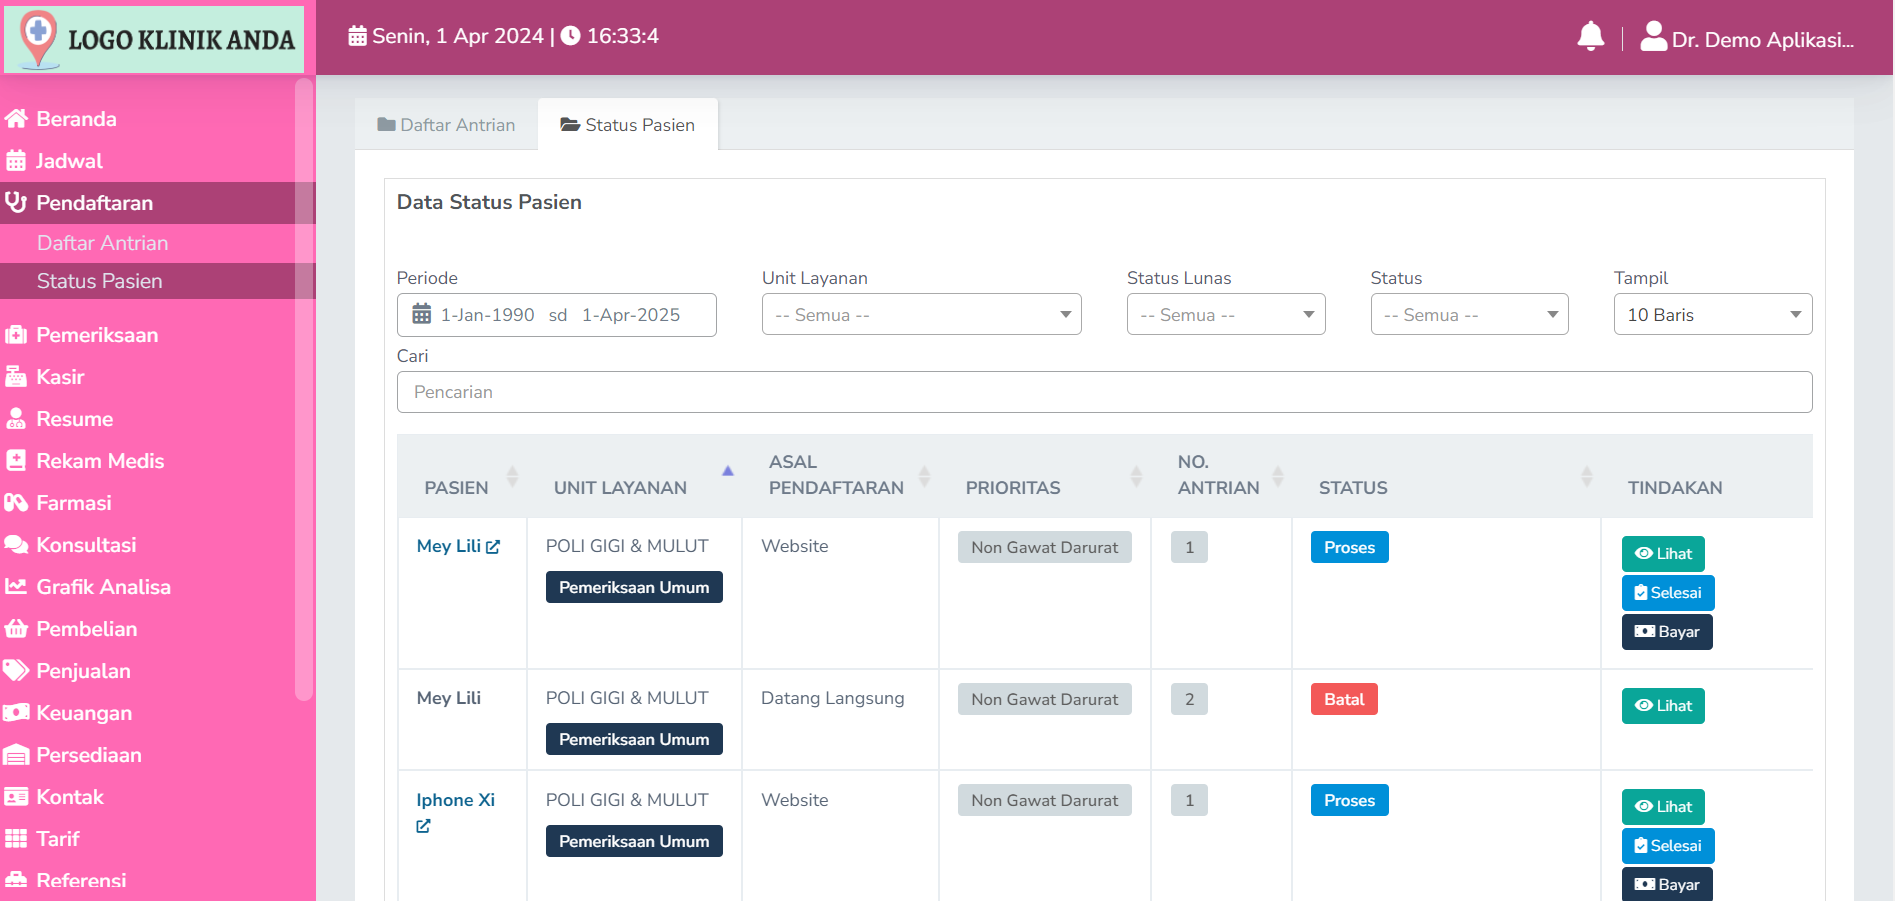Sort the table by Prioritas column
The width and height of the screenshot is (1895, 901).
(1136, 477)
